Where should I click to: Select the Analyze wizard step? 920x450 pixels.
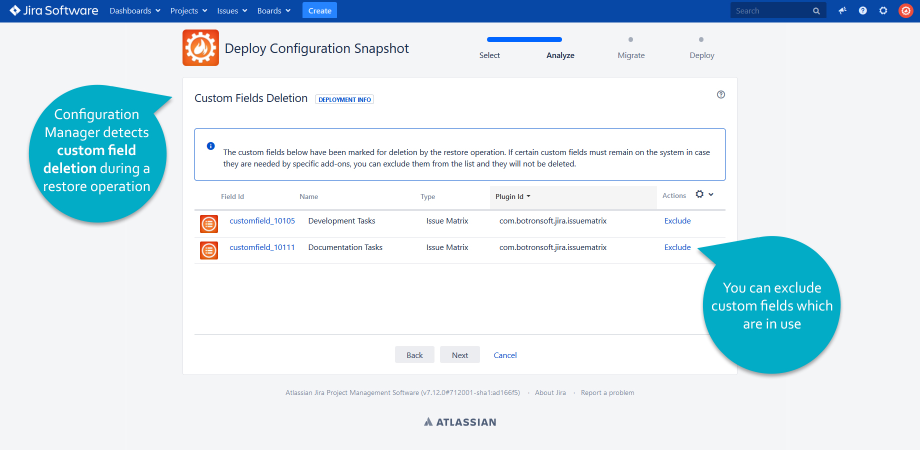pos(560,55)
